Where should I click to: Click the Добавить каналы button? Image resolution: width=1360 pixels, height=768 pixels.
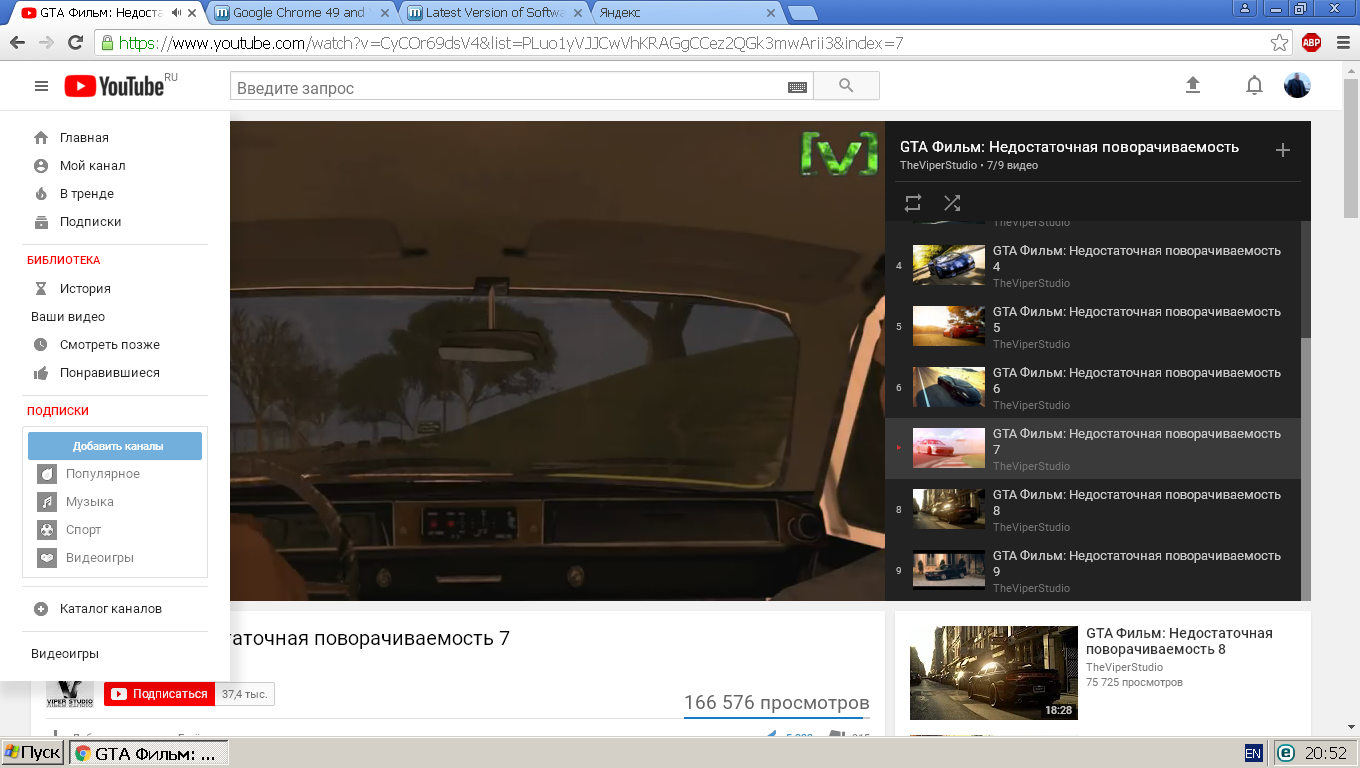pyautogui.click(x=115, y=446)
